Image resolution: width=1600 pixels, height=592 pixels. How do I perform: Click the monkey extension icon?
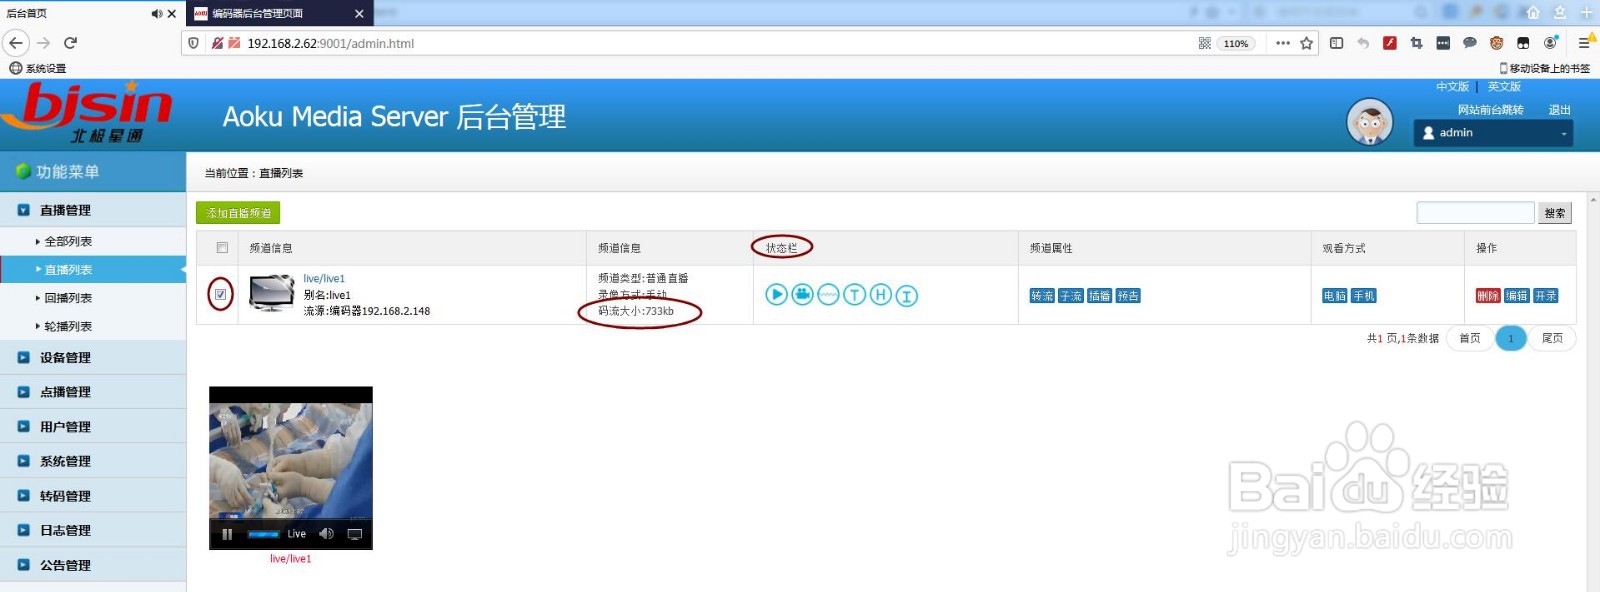pyautogui.click(x=1496, y=43)
